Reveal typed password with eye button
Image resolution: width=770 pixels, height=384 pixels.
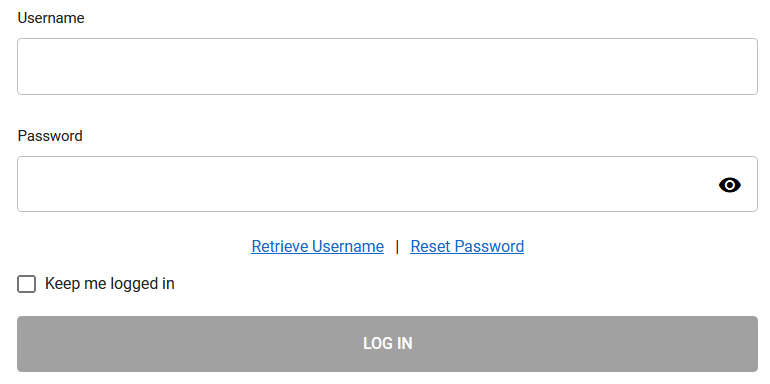(x=730, y=185)
